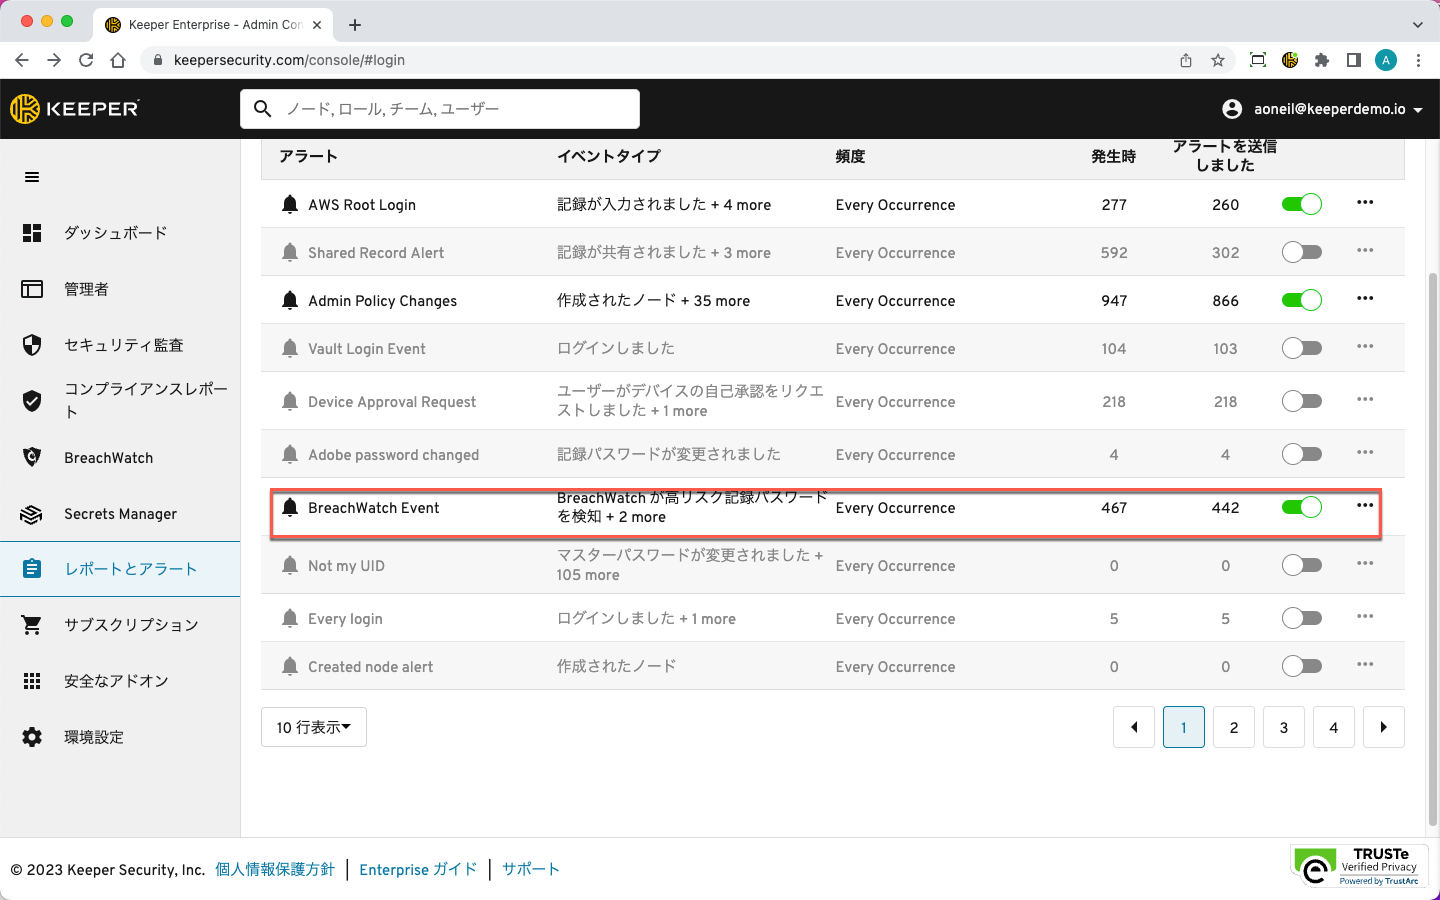Go to page 2 of alerts
Image resolution: width=1440 pixels, height=900 pixels.
pyautogui.click(x=1234, y=727)
